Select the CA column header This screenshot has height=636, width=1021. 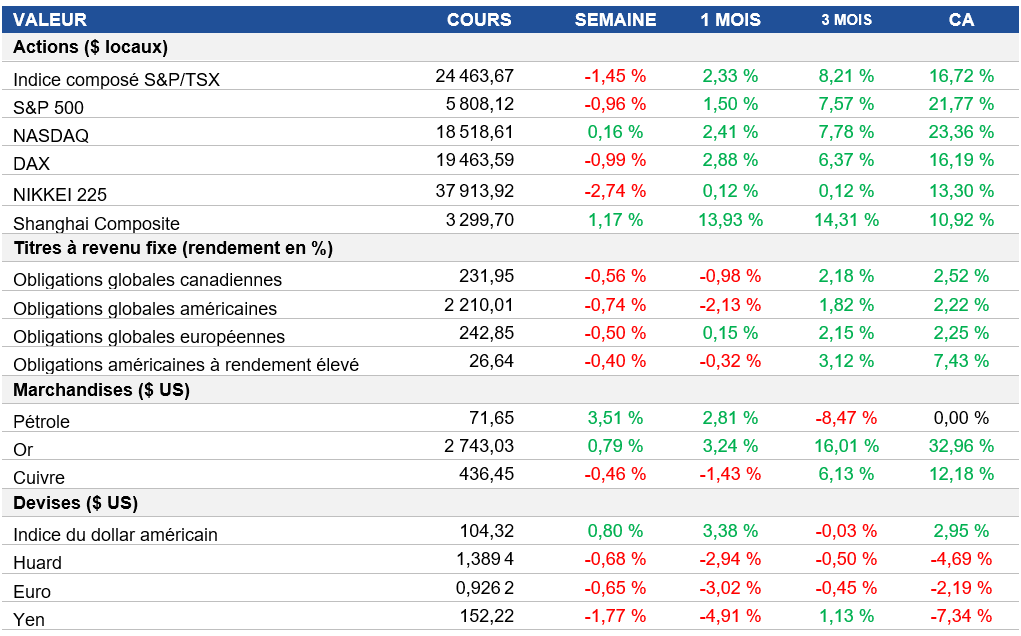tap(961, 20)
